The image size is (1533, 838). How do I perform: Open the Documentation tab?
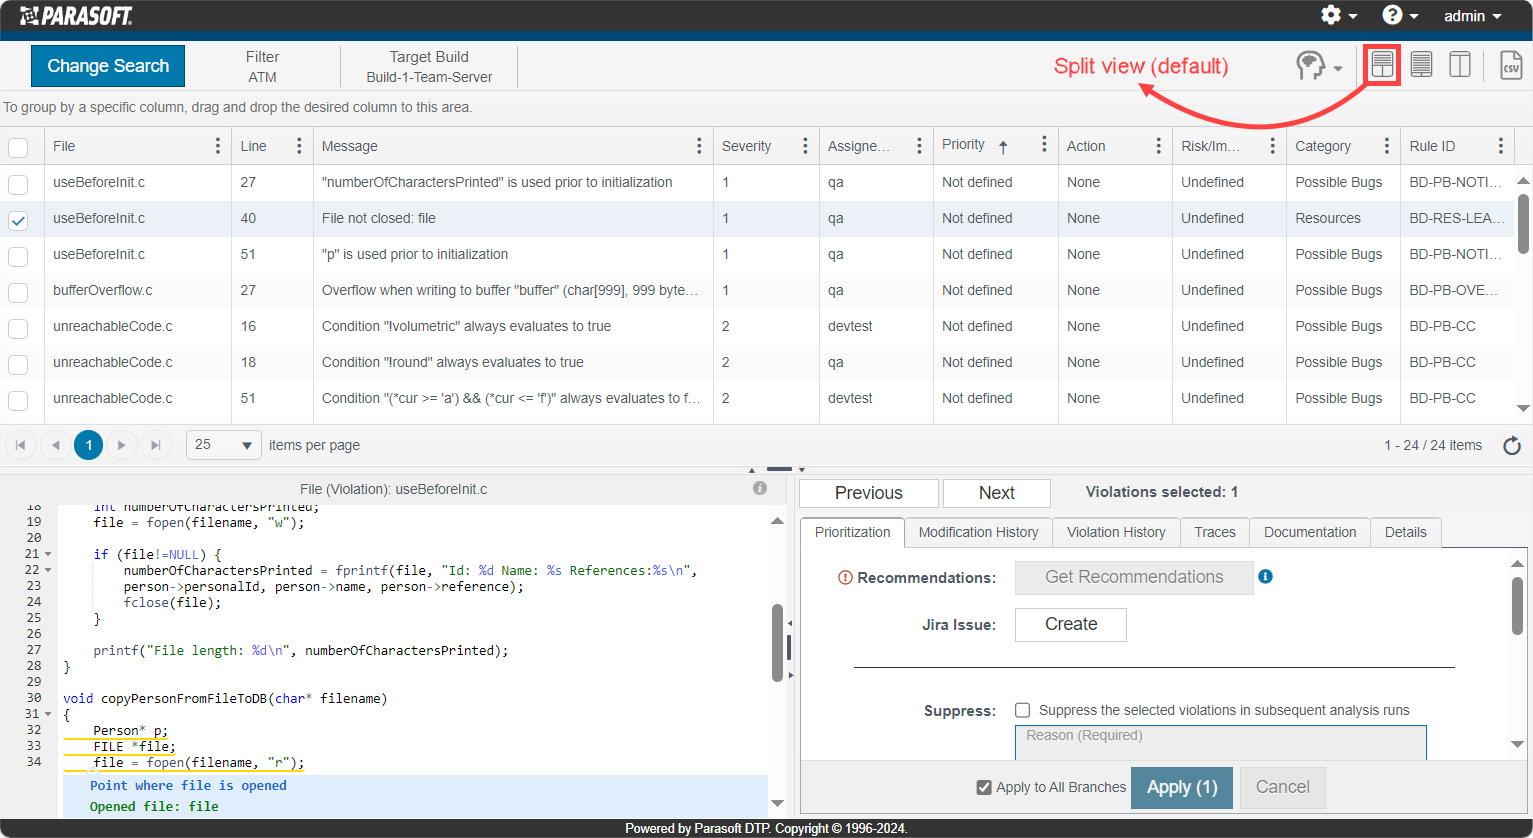pos(1310,532)
